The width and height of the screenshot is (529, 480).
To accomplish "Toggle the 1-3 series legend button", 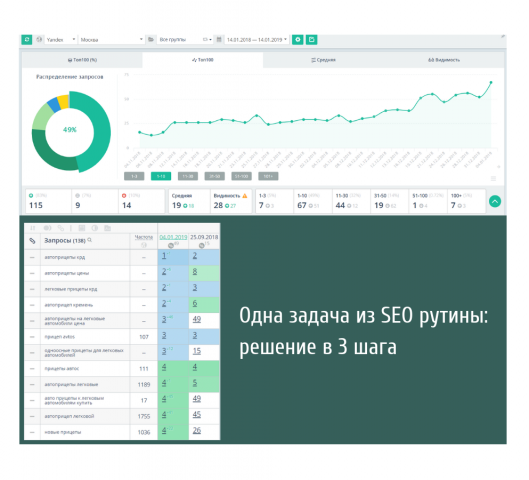I will coord(134,176).
